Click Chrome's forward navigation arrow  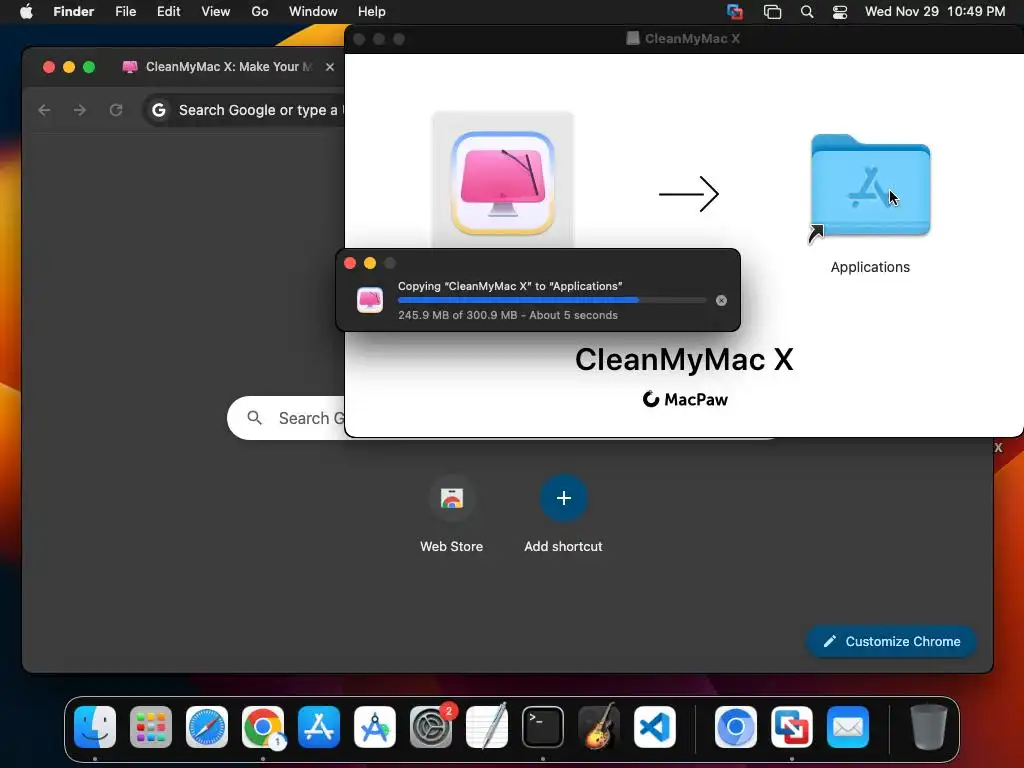tap(80, 110)
